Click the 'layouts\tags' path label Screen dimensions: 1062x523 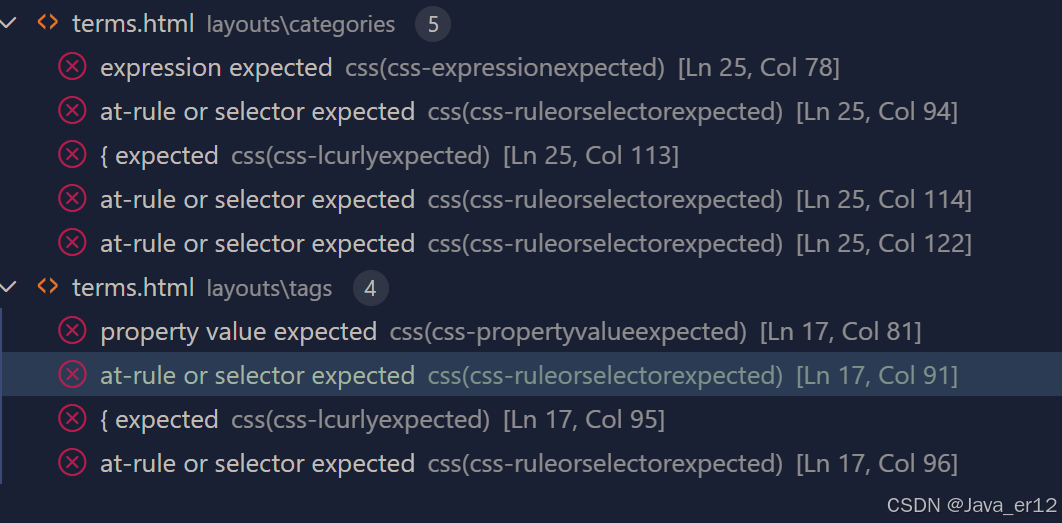269,289
